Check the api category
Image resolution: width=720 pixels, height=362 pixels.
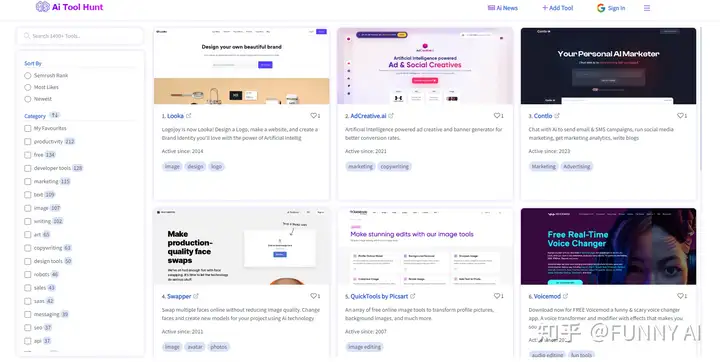pos(28,341)
